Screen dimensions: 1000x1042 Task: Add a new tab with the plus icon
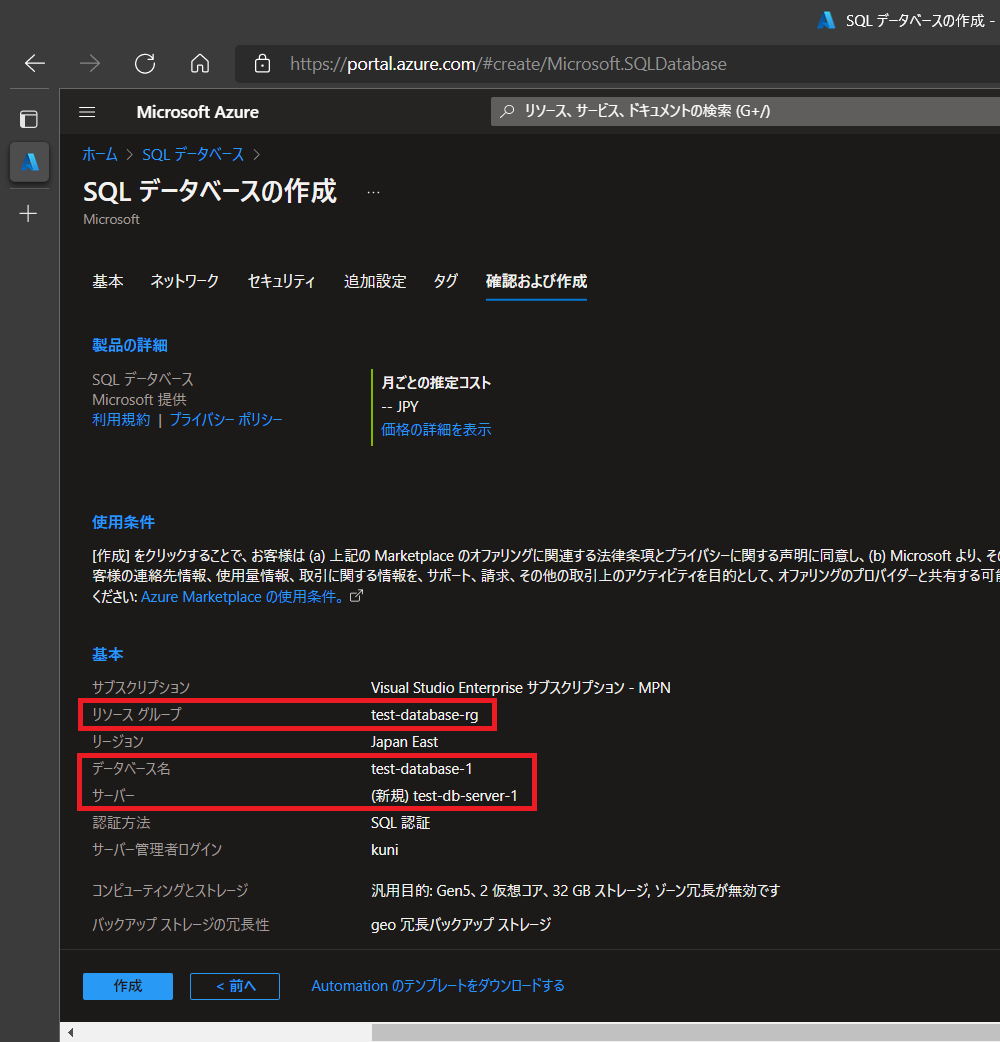(x=29, y=213)
